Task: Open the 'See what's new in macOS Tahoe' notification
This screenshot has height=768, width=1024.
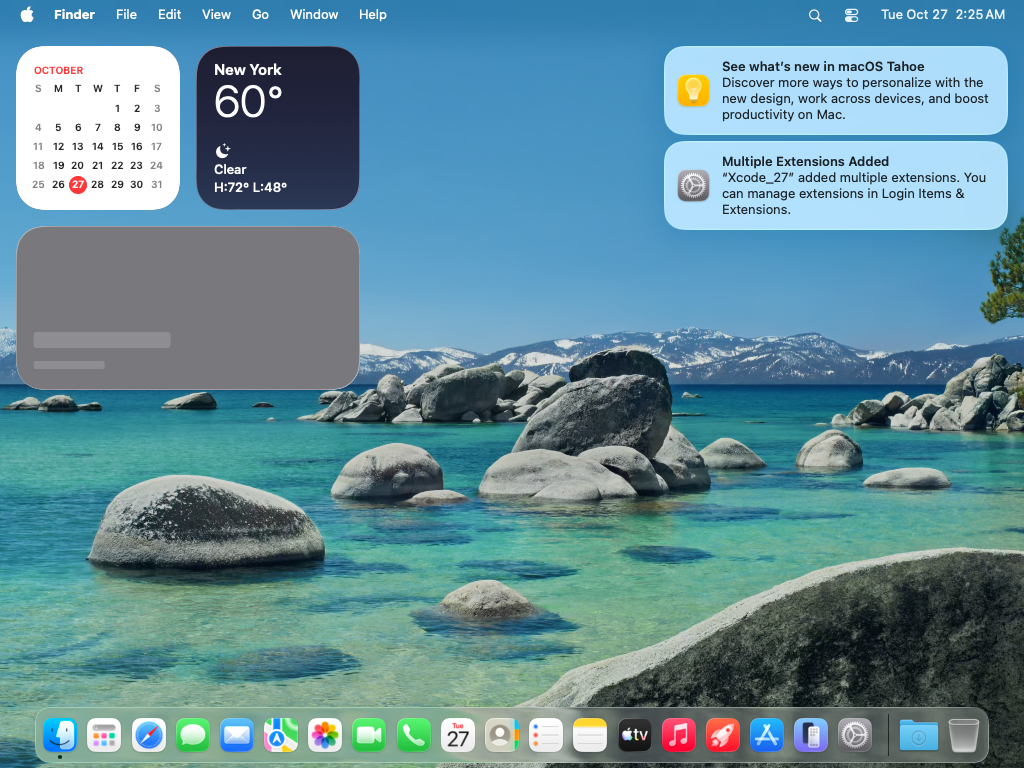Action: (835, 90)
